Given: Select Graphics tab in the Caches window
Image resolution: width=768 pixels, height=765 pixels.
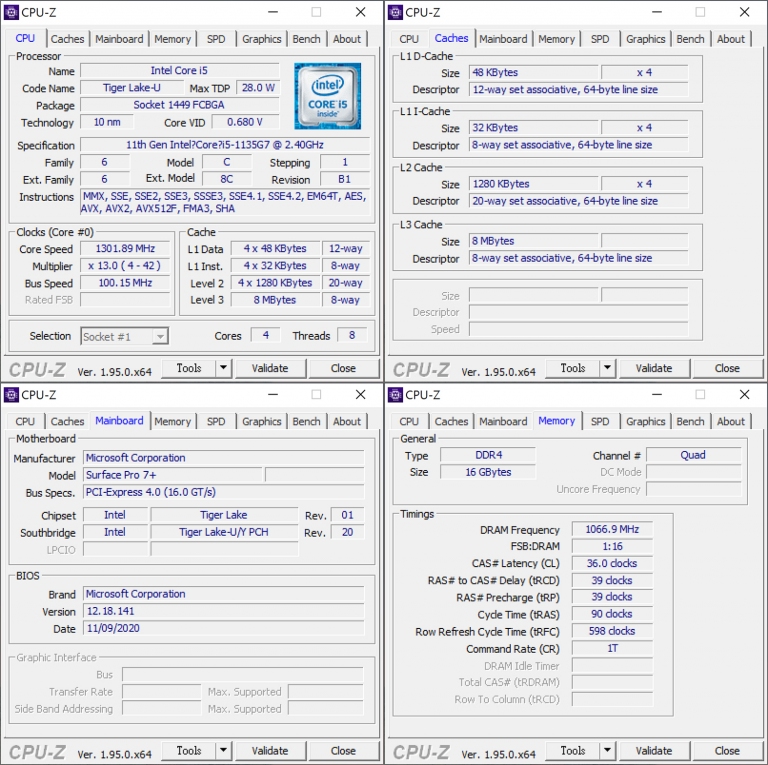Looking at the screenshot, I should [x=646, y=39].
